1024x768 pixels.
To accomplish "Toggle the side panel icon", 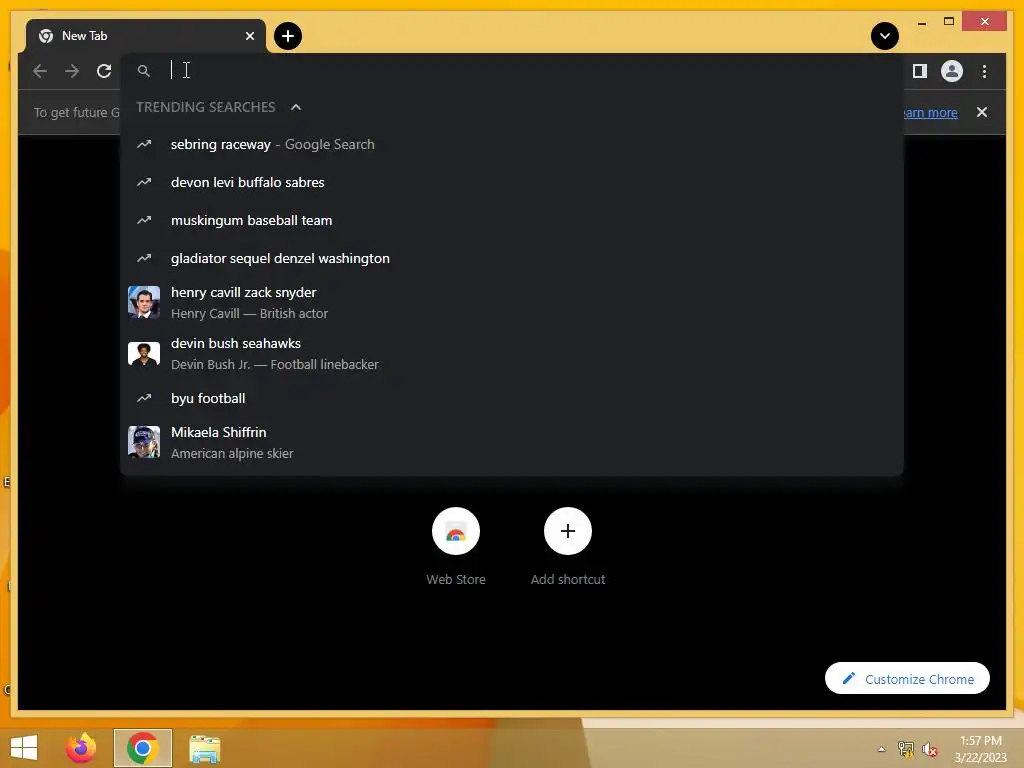I will point(920,71).
